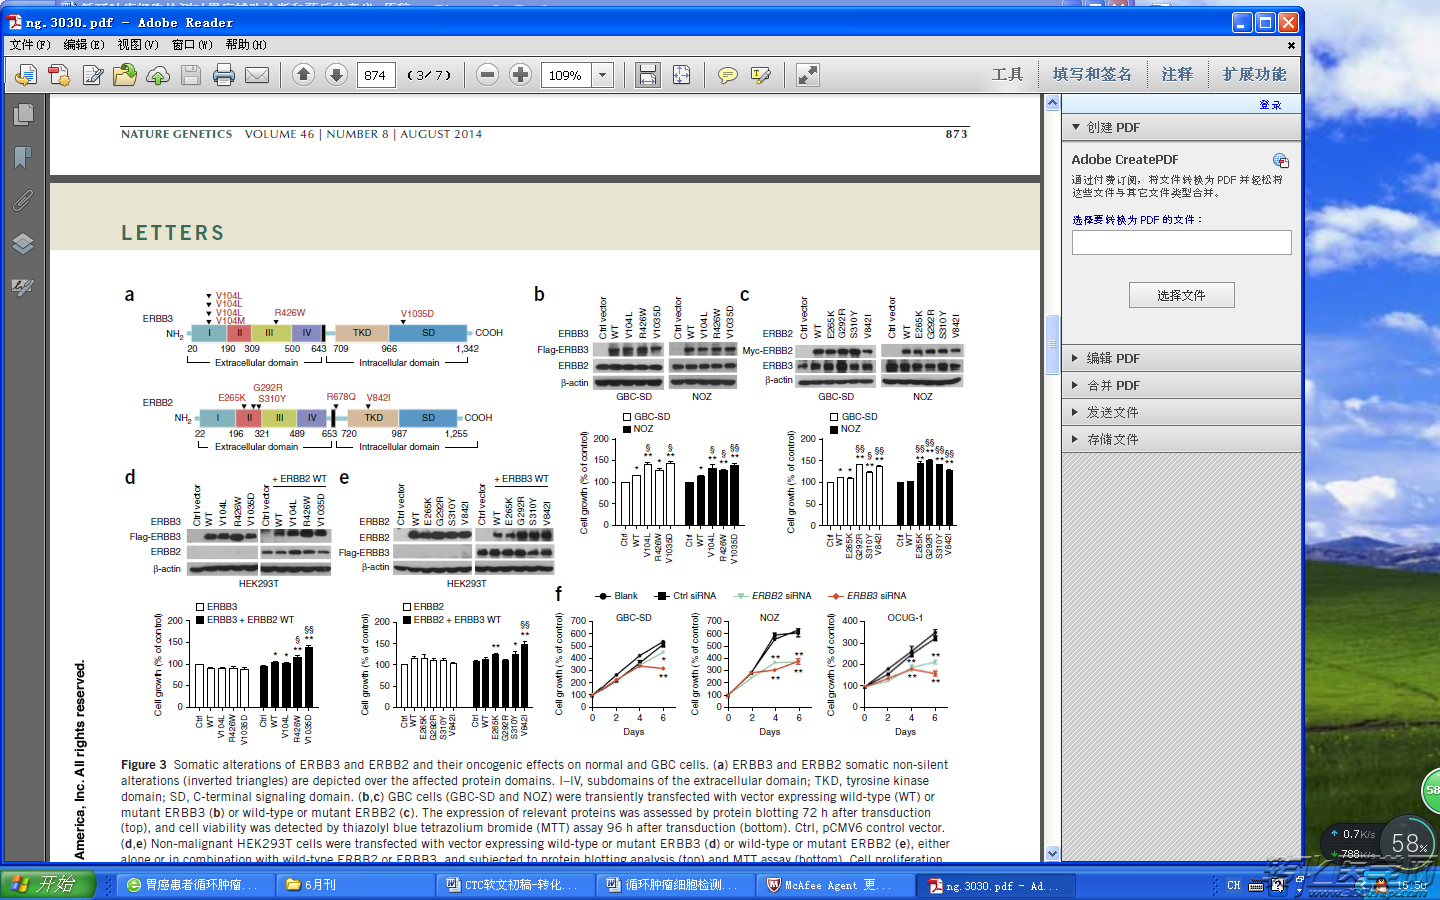Switch to 循环肿瘤细胞检测 taskbar item
This screenshot has width=1440, height=900.
pyautogui.click(x=674, y=885)
